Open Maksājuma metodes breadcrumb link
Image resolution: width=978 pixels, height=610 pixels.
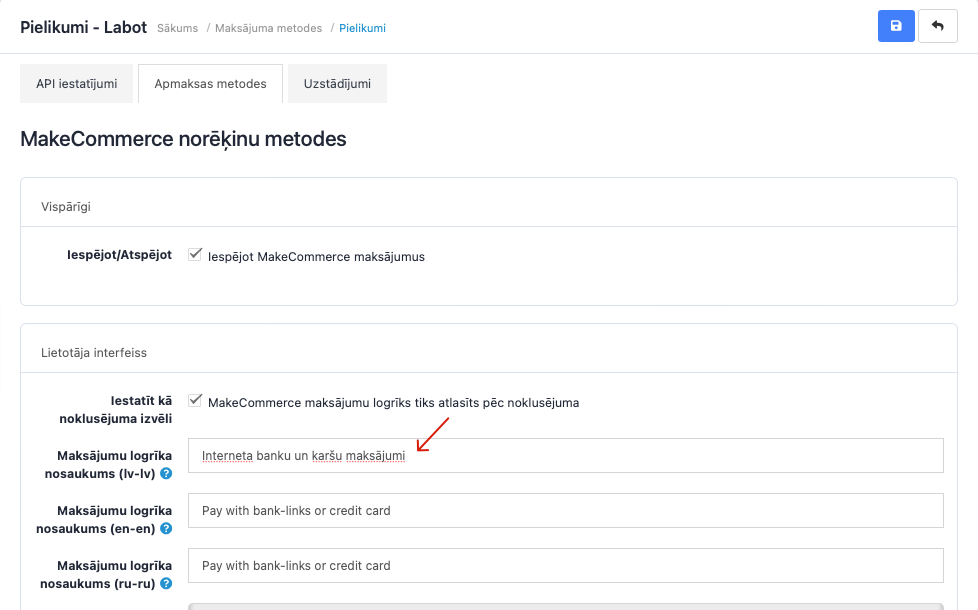pos(268,28)
